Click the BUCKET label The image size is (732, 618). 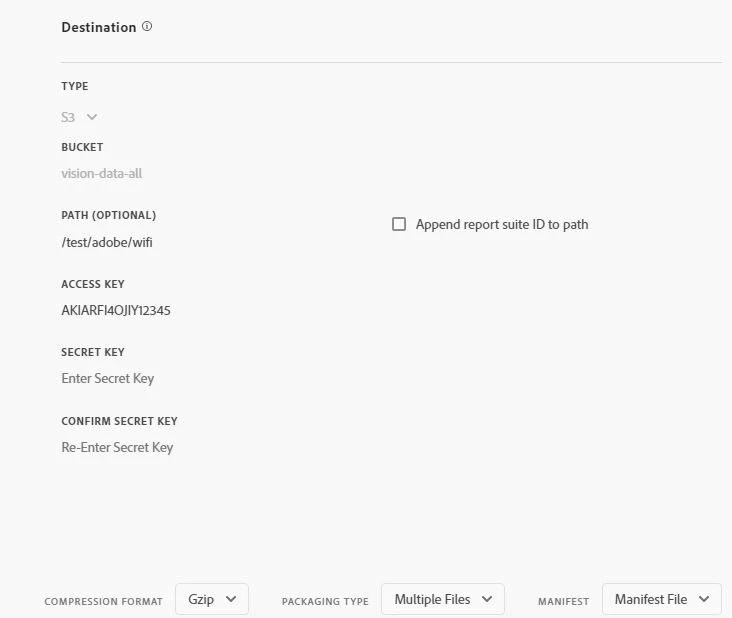click(82, 147)
